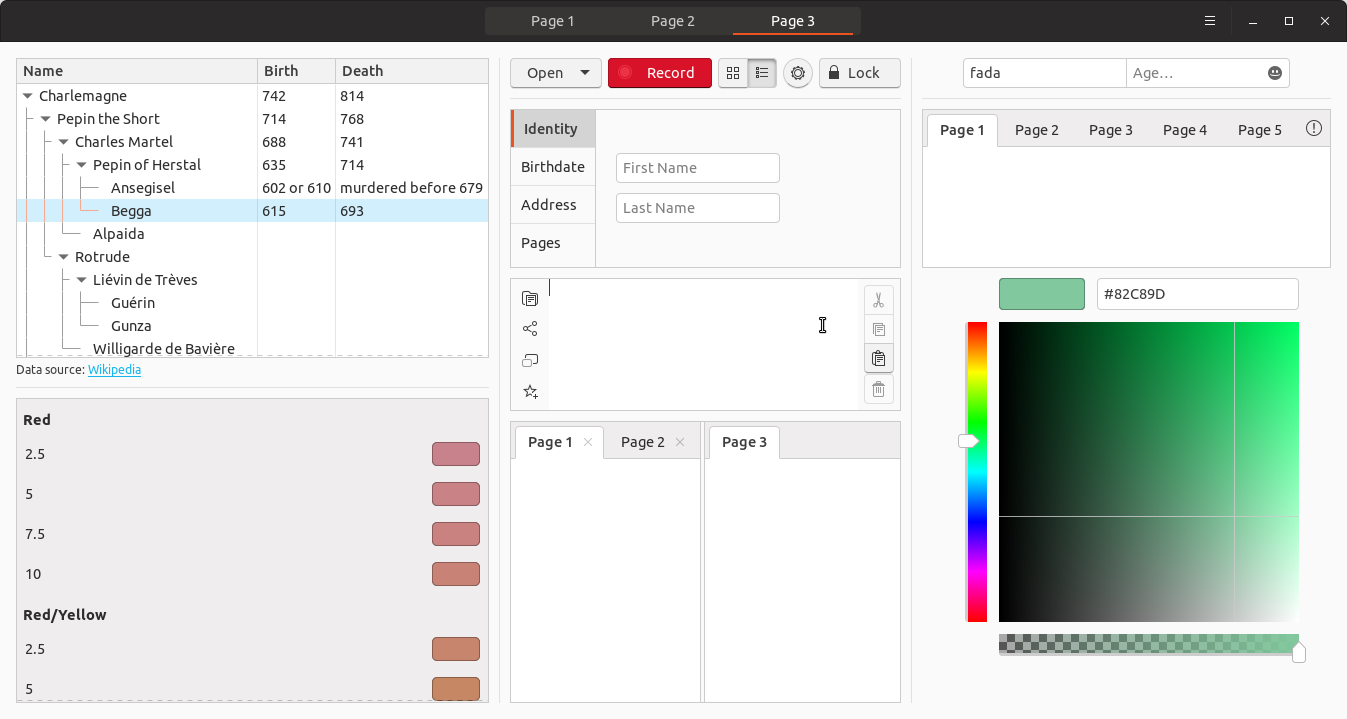Click the copy icon beside text area
The height and width of the screenshot is (719, 1347).
click(878, 329)
